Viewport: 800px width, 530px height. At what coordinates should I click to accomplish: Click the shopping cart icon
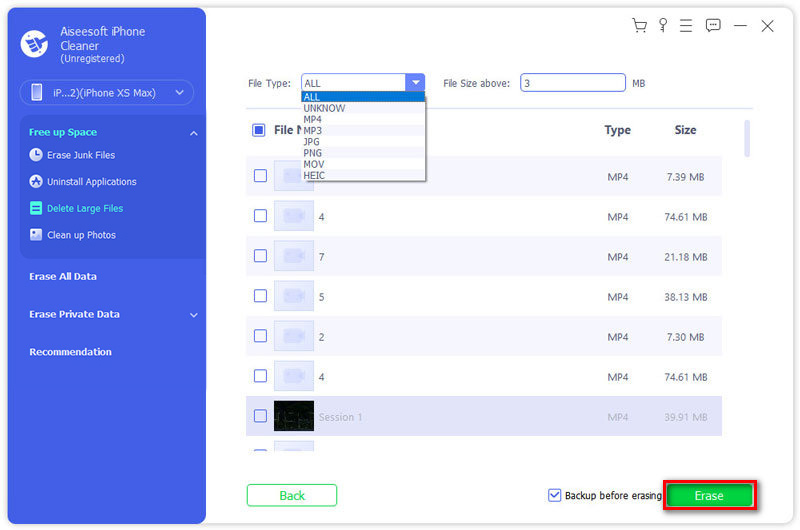(640, 26)
